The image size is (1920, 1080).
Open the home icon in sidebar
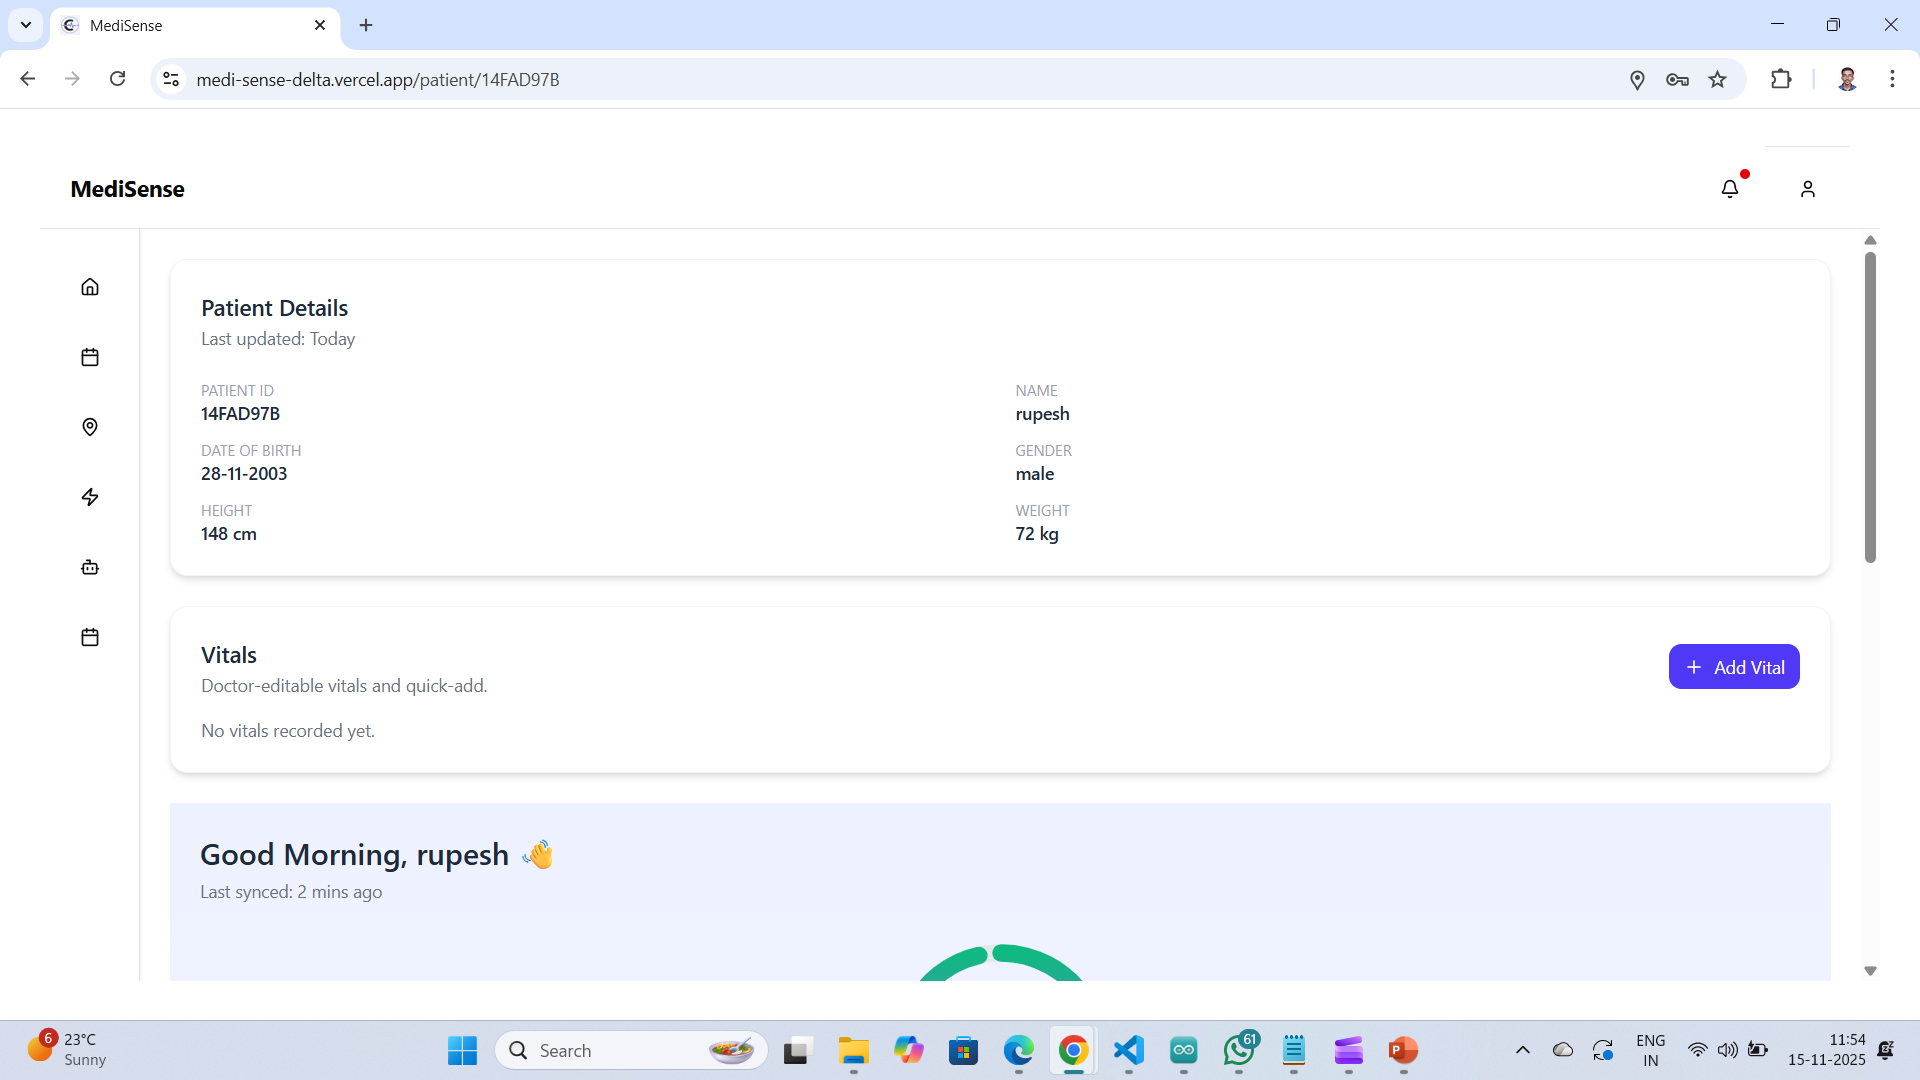point(90,287)
